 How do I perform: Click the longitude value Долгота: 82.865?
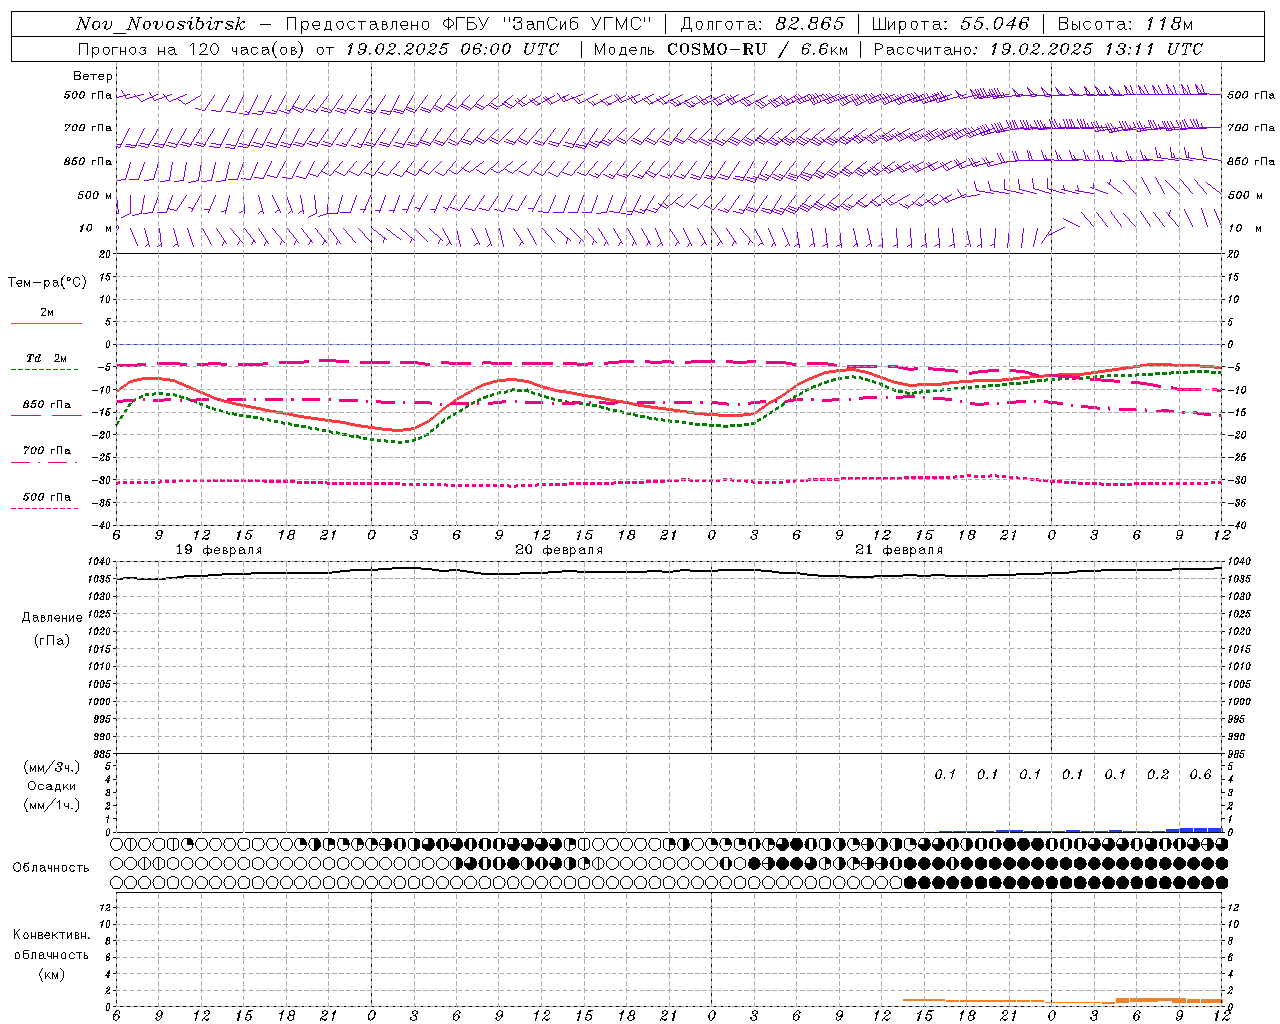761,24
